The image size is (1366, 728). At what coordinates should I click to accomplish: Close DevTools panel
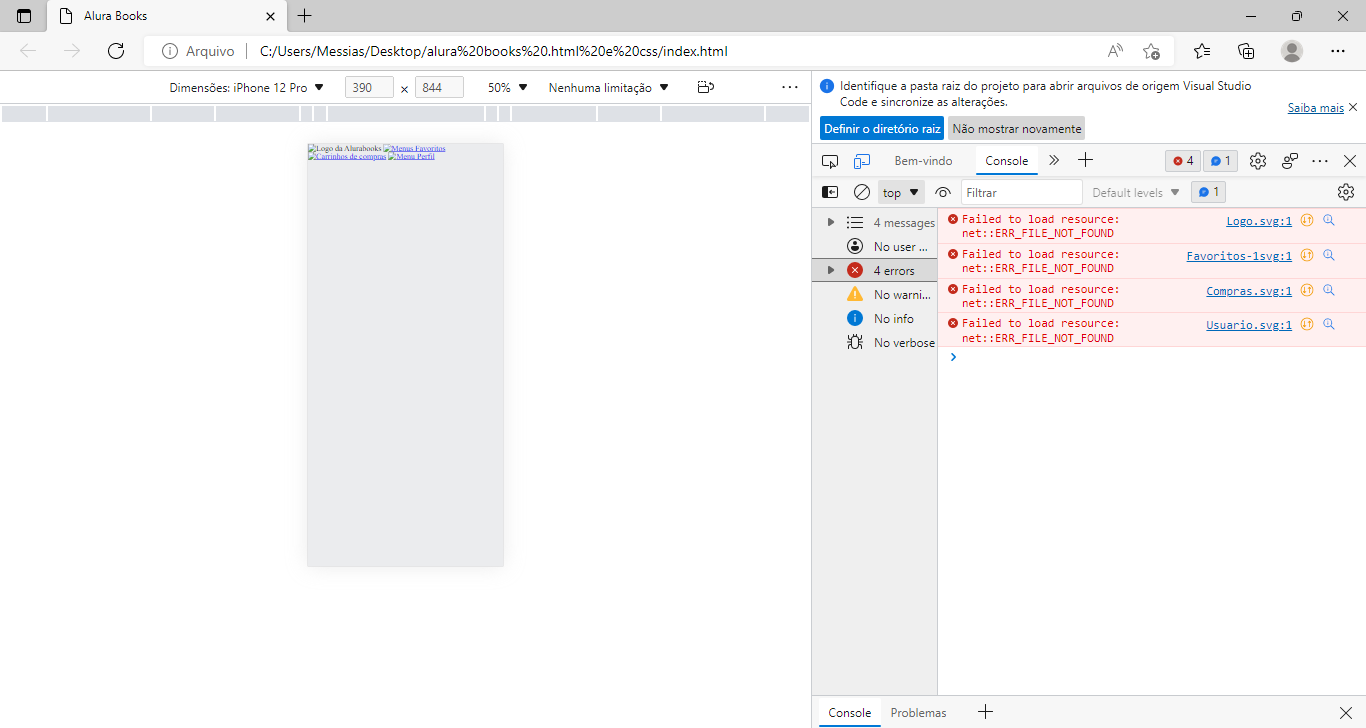(1350, 161)
